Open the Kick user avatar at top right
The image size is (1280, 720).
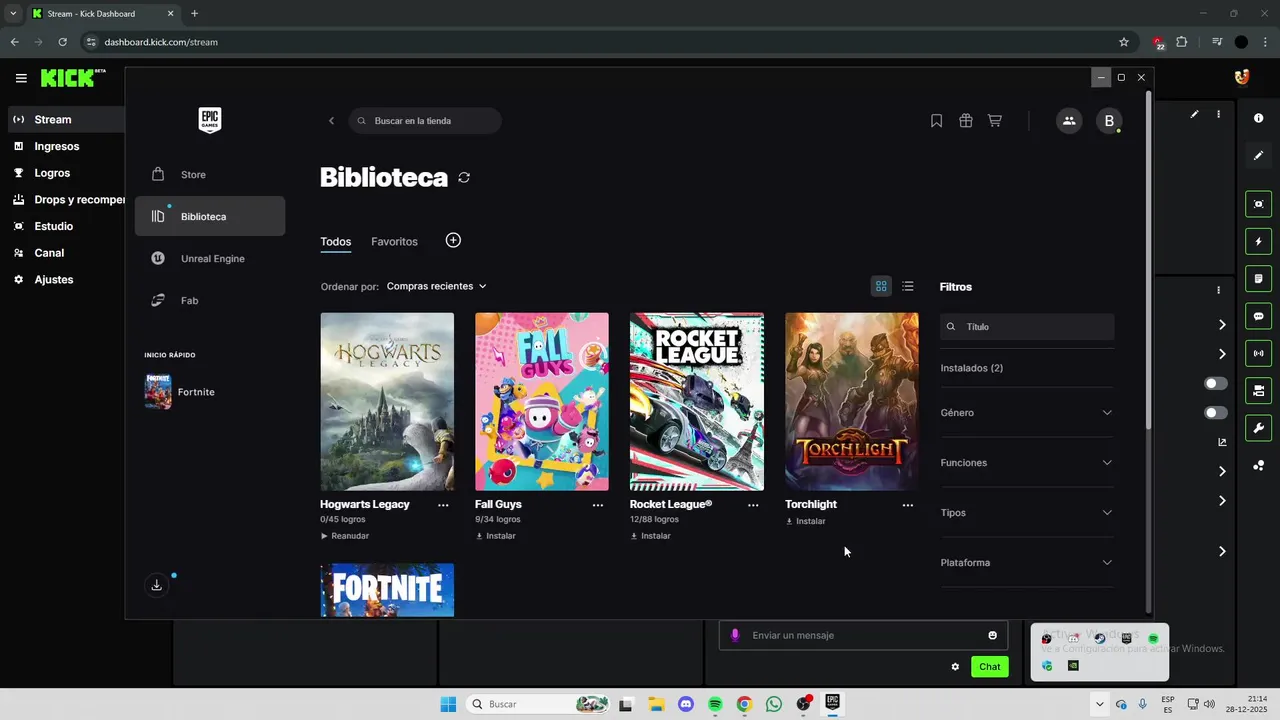point(1242,77)
